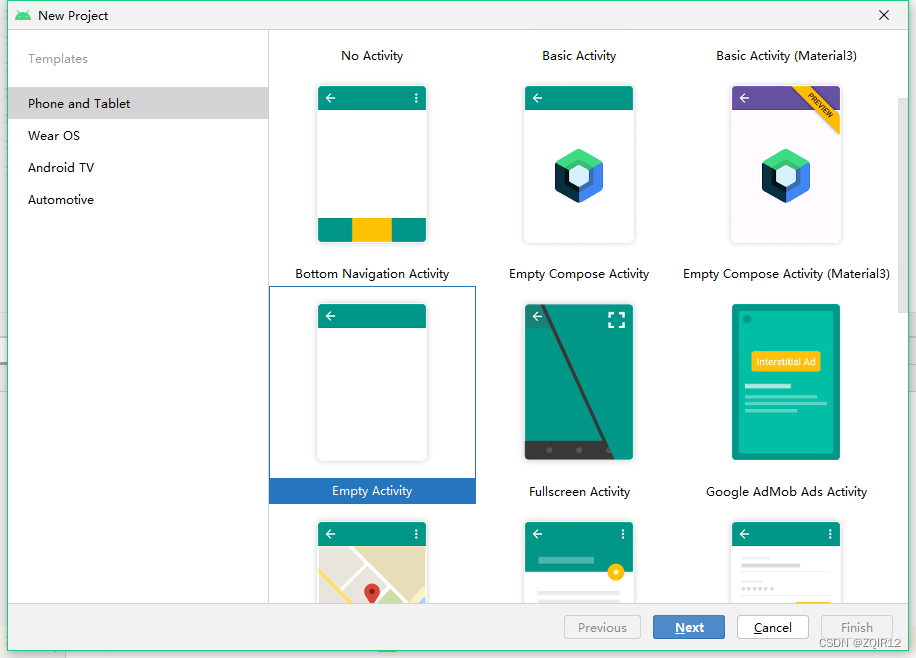This screenshot has width=916, height=658.
Task: Pick the Fullscreen Activity template thumbnail
Action: (x=579, y=382)
